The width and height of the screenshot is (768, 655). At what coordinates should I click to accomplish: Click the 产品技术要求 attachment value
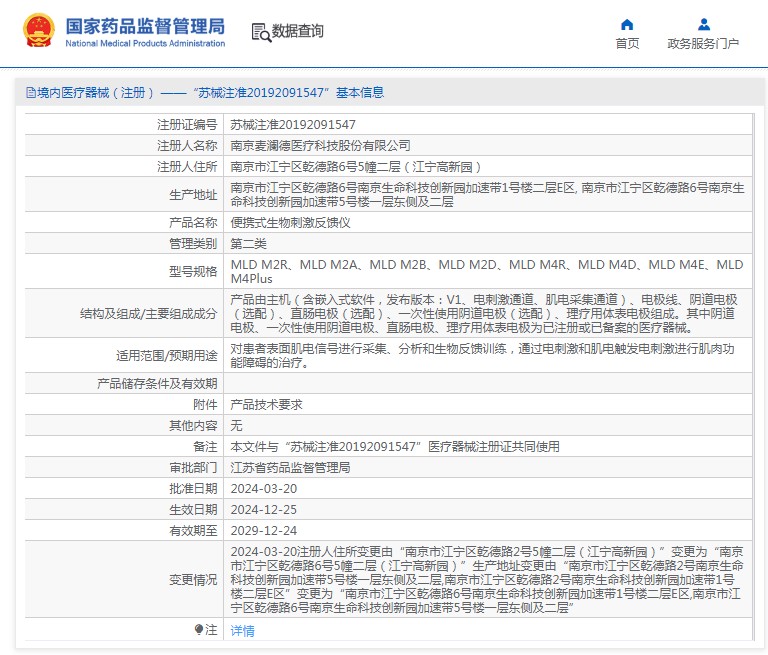tap(266, 405)
